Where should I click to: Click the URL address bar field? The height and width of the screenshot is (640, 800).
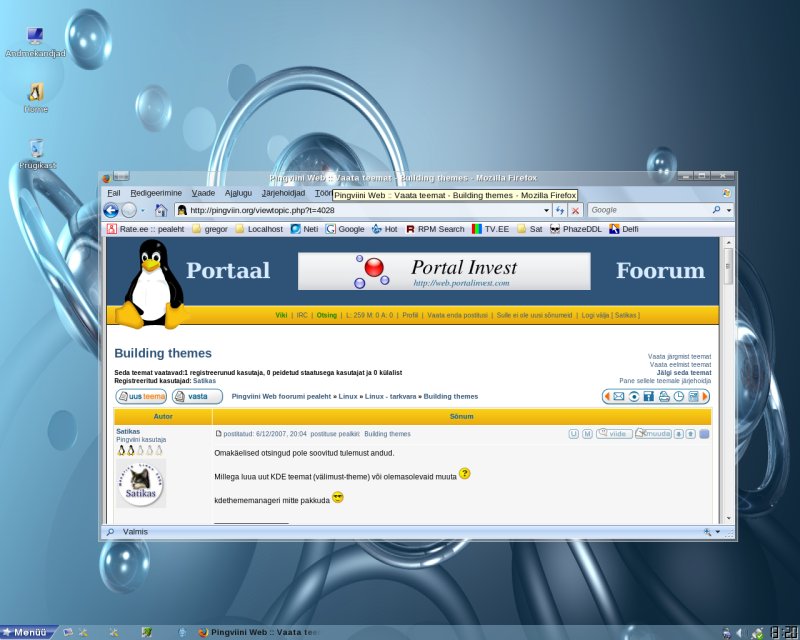(x=363, y=210)
